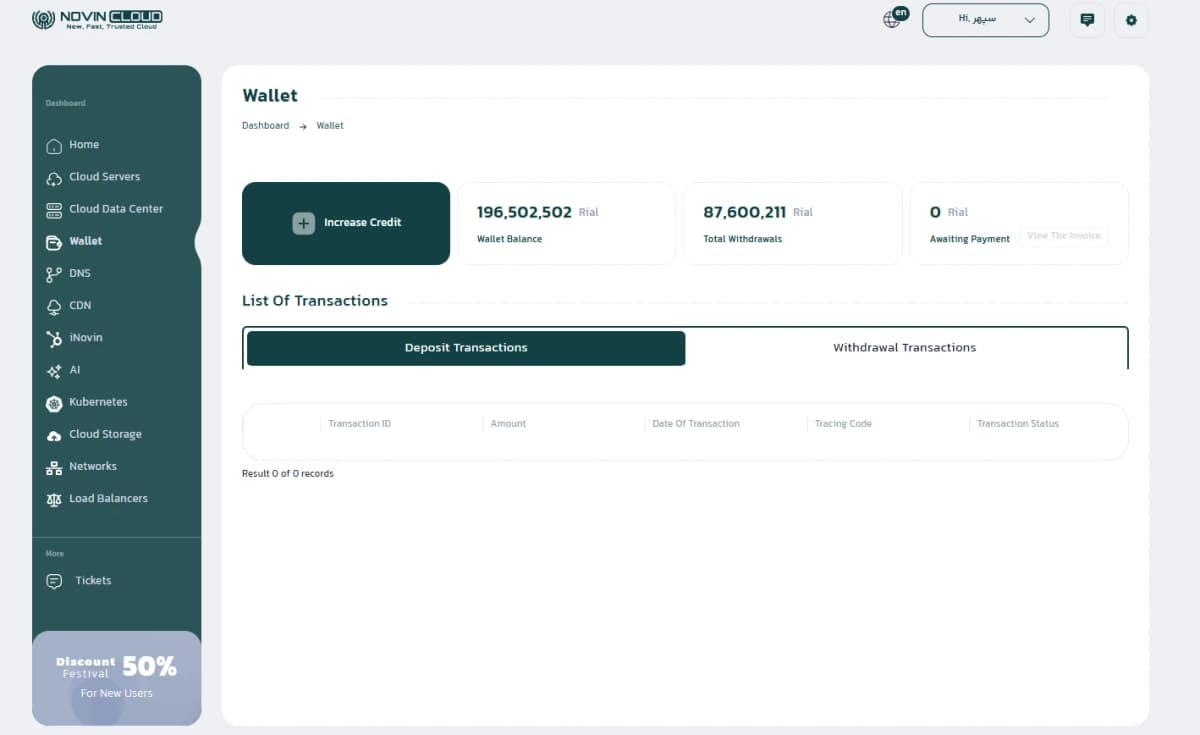1200x735 pixels.
Task: Click the Transaction Status column header
Action: [x=1018, y=424]
